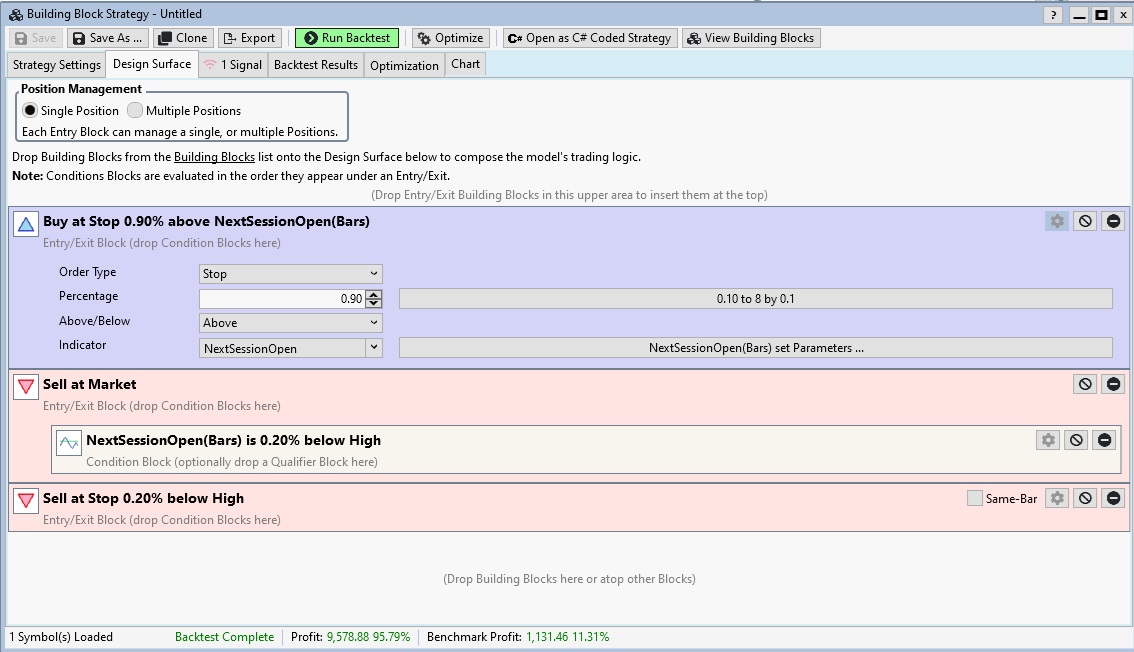Remove the Buy at Stop block
The height and width of the screenshot is (652, 1134).
coord(1113,221)
